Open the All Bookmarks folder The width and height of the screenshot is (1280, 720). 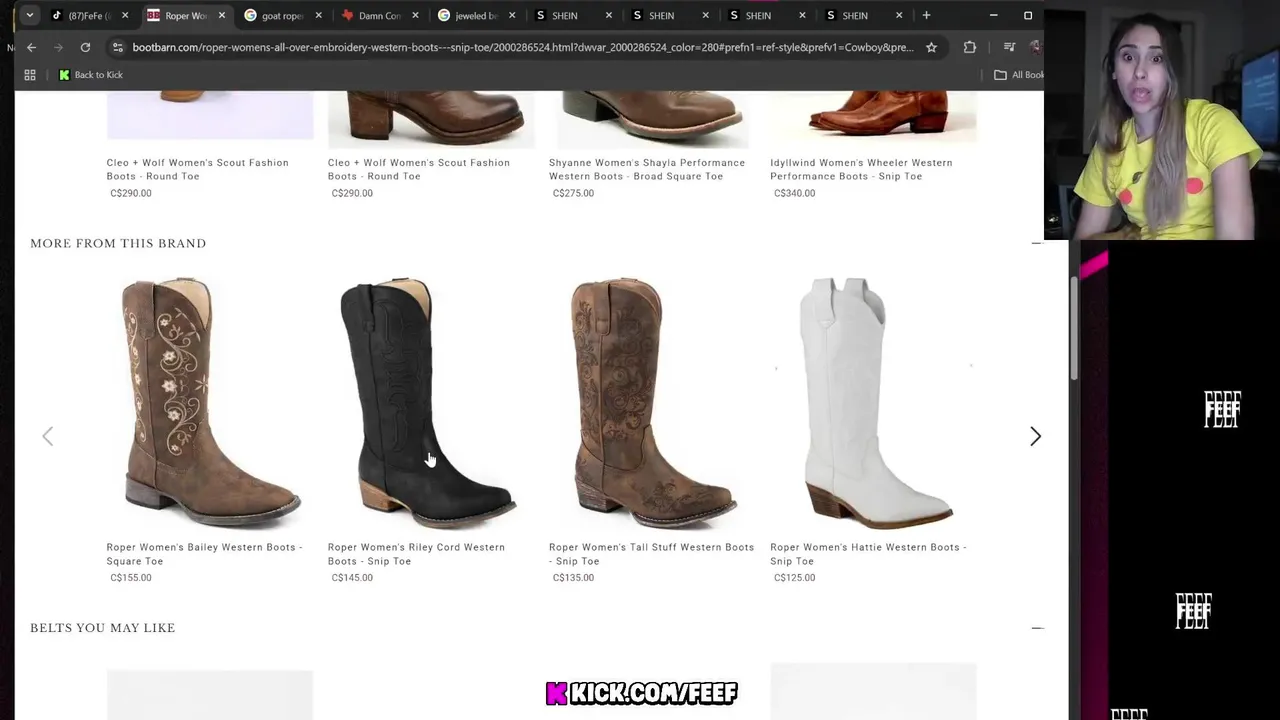point(1018,75)
